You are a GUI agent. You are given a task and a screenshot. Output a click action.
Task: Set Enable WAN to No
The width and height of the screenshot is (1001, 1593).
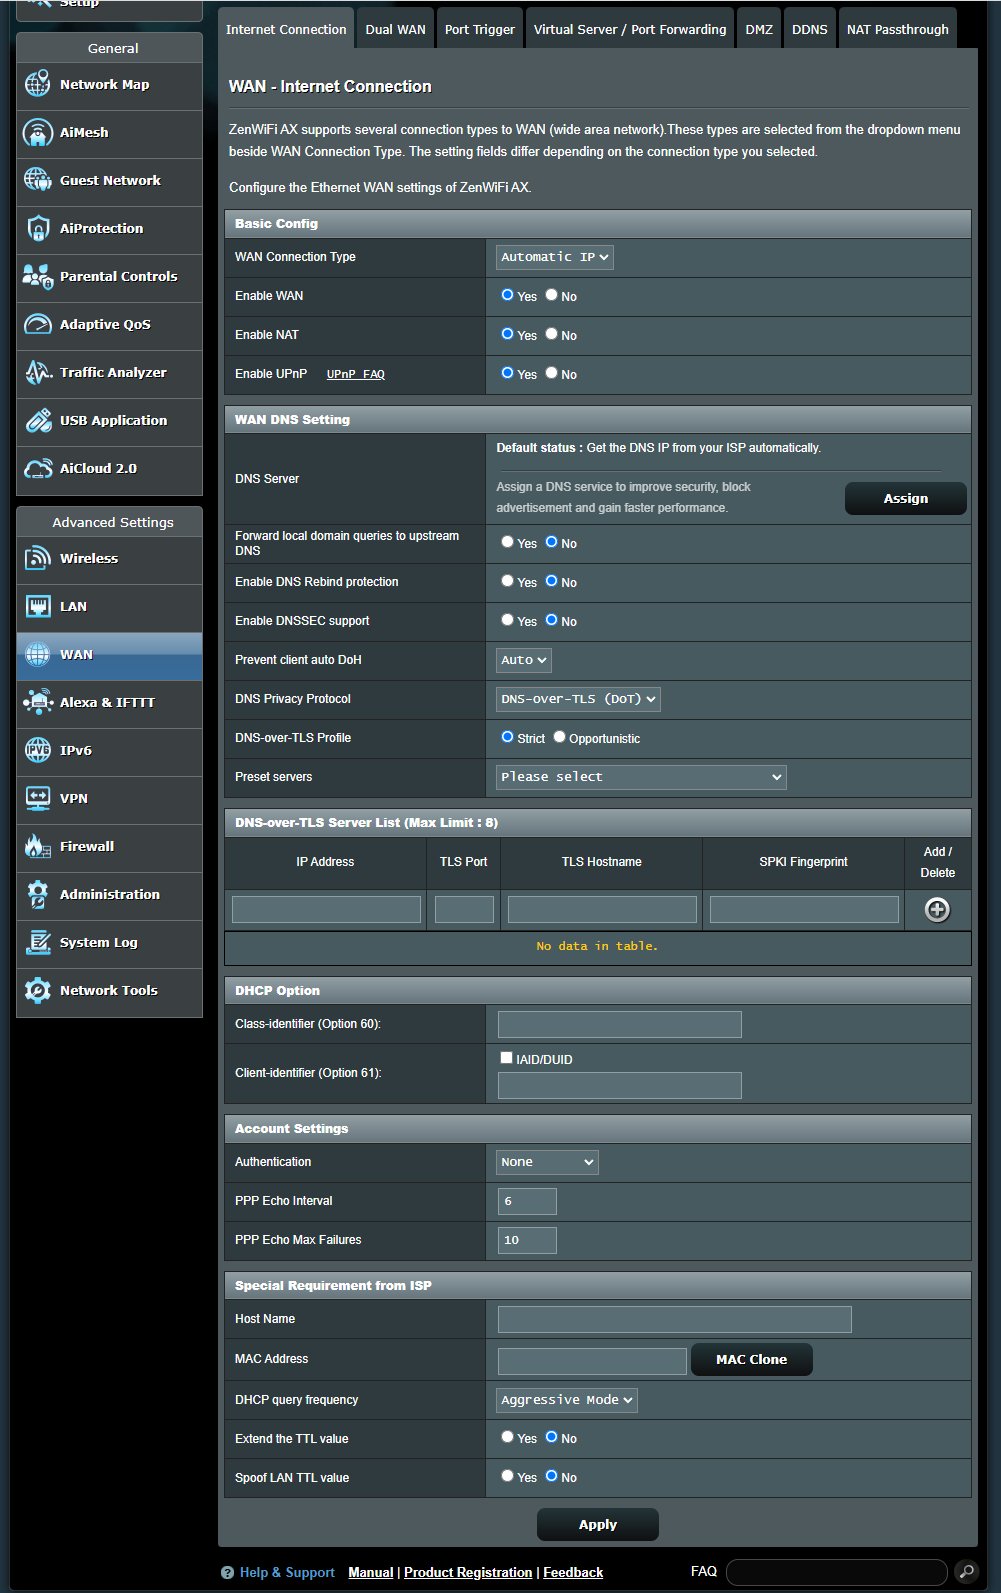pyautogui.click(x=551, y=295)
